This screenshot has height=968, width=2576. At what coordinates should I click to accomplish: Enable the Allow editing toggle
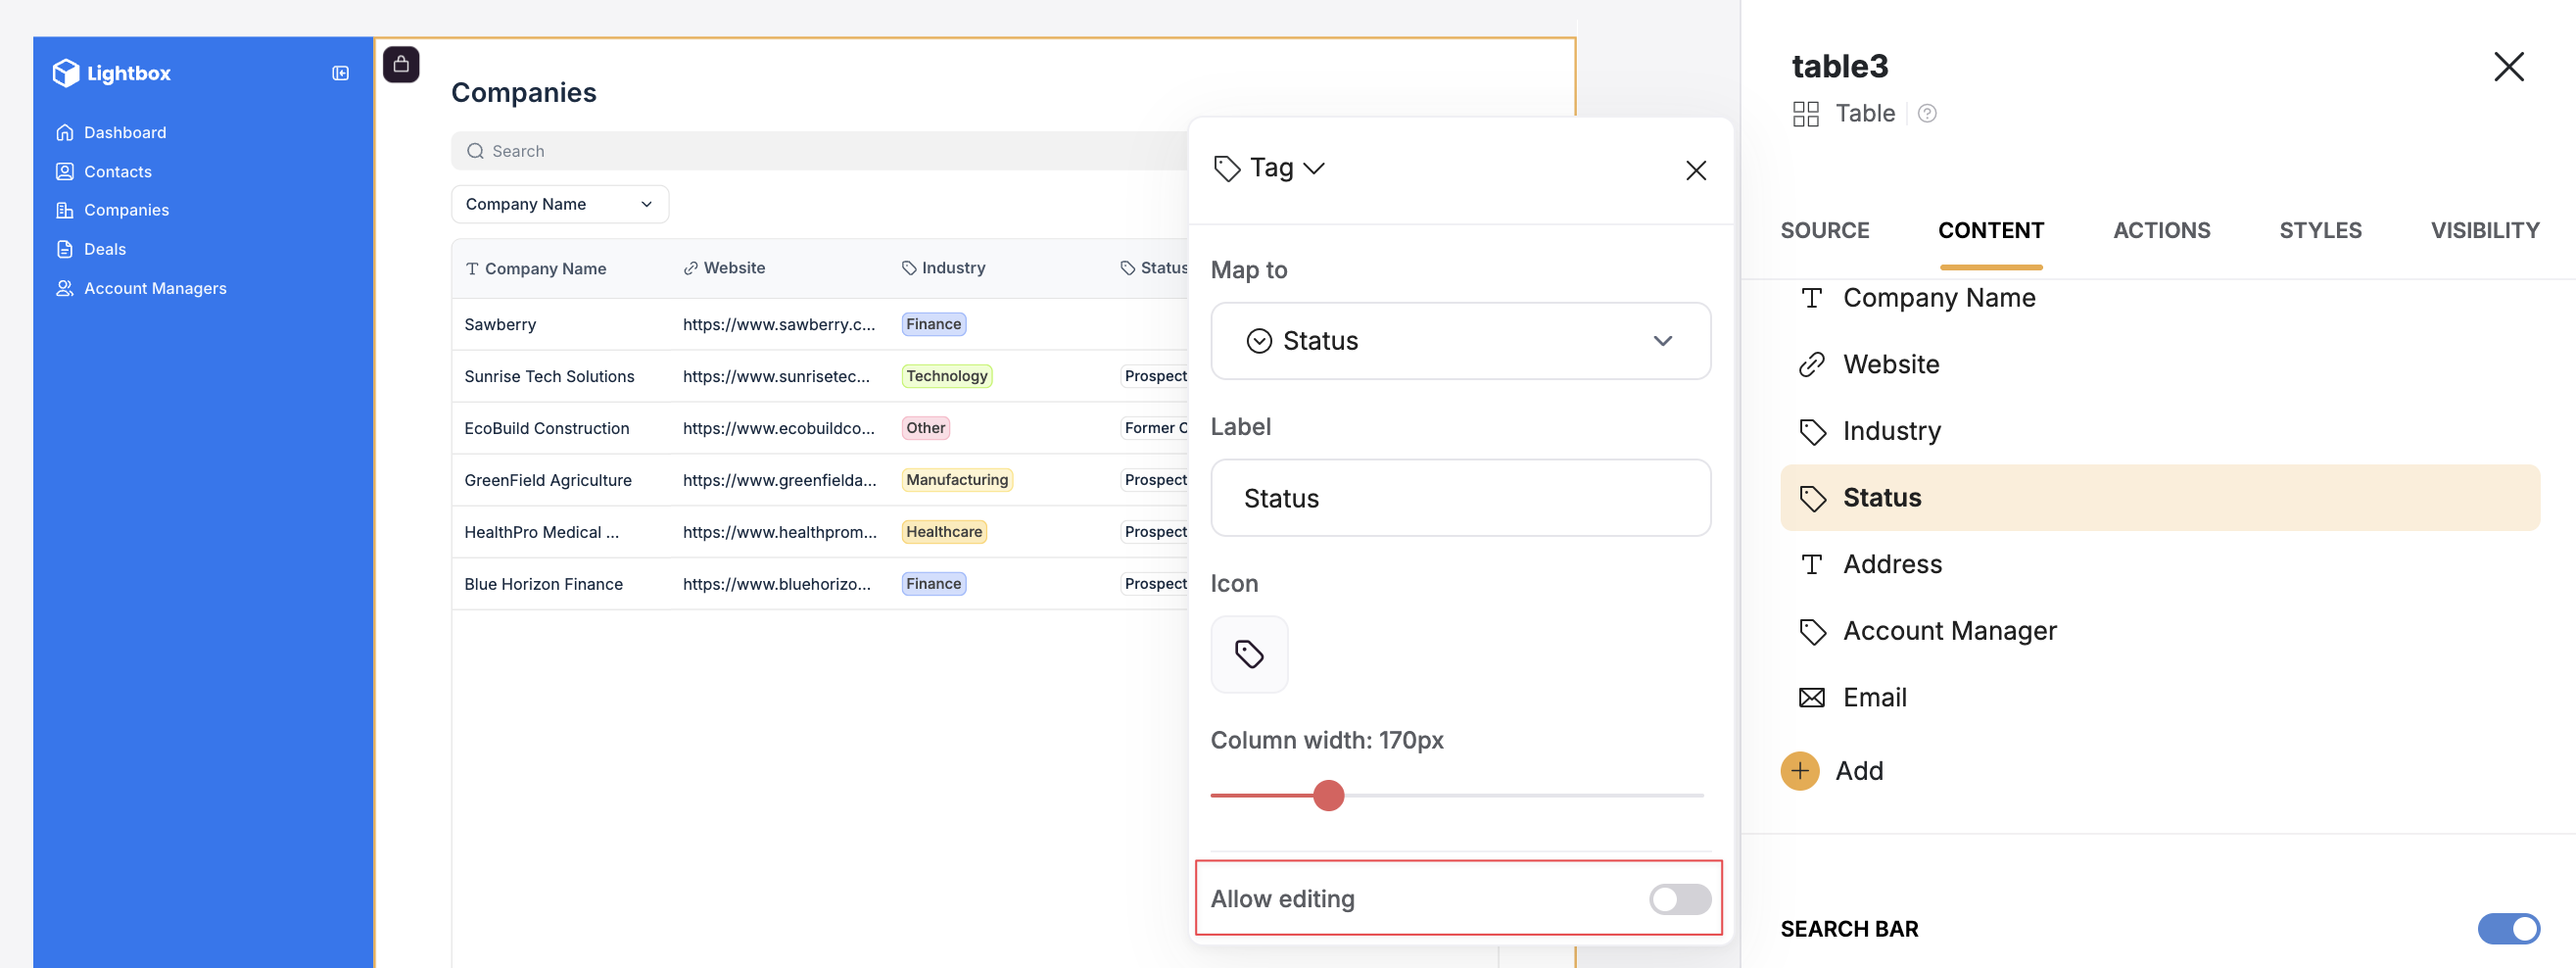click(x=1679, y=899)
